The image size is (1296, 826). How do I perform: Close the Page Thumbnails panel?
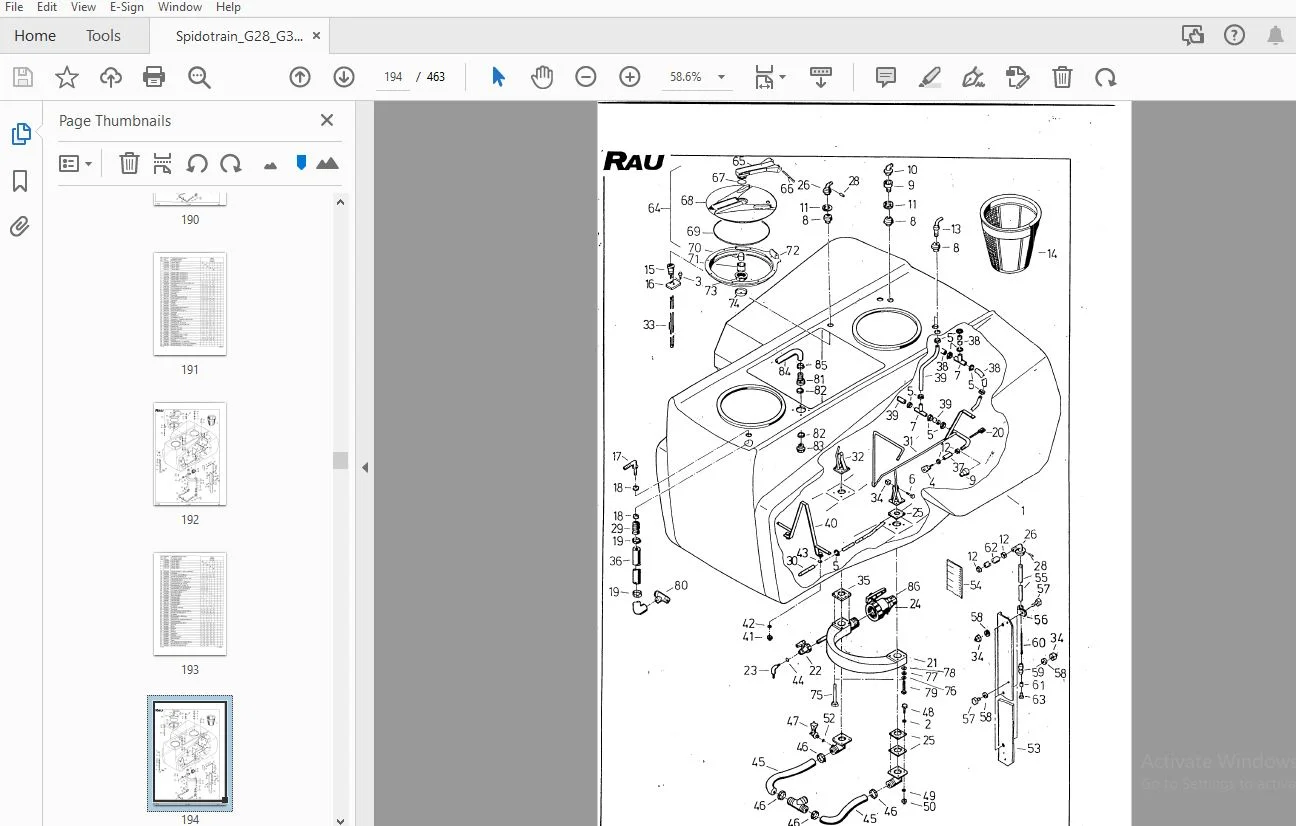coord(326,120)
